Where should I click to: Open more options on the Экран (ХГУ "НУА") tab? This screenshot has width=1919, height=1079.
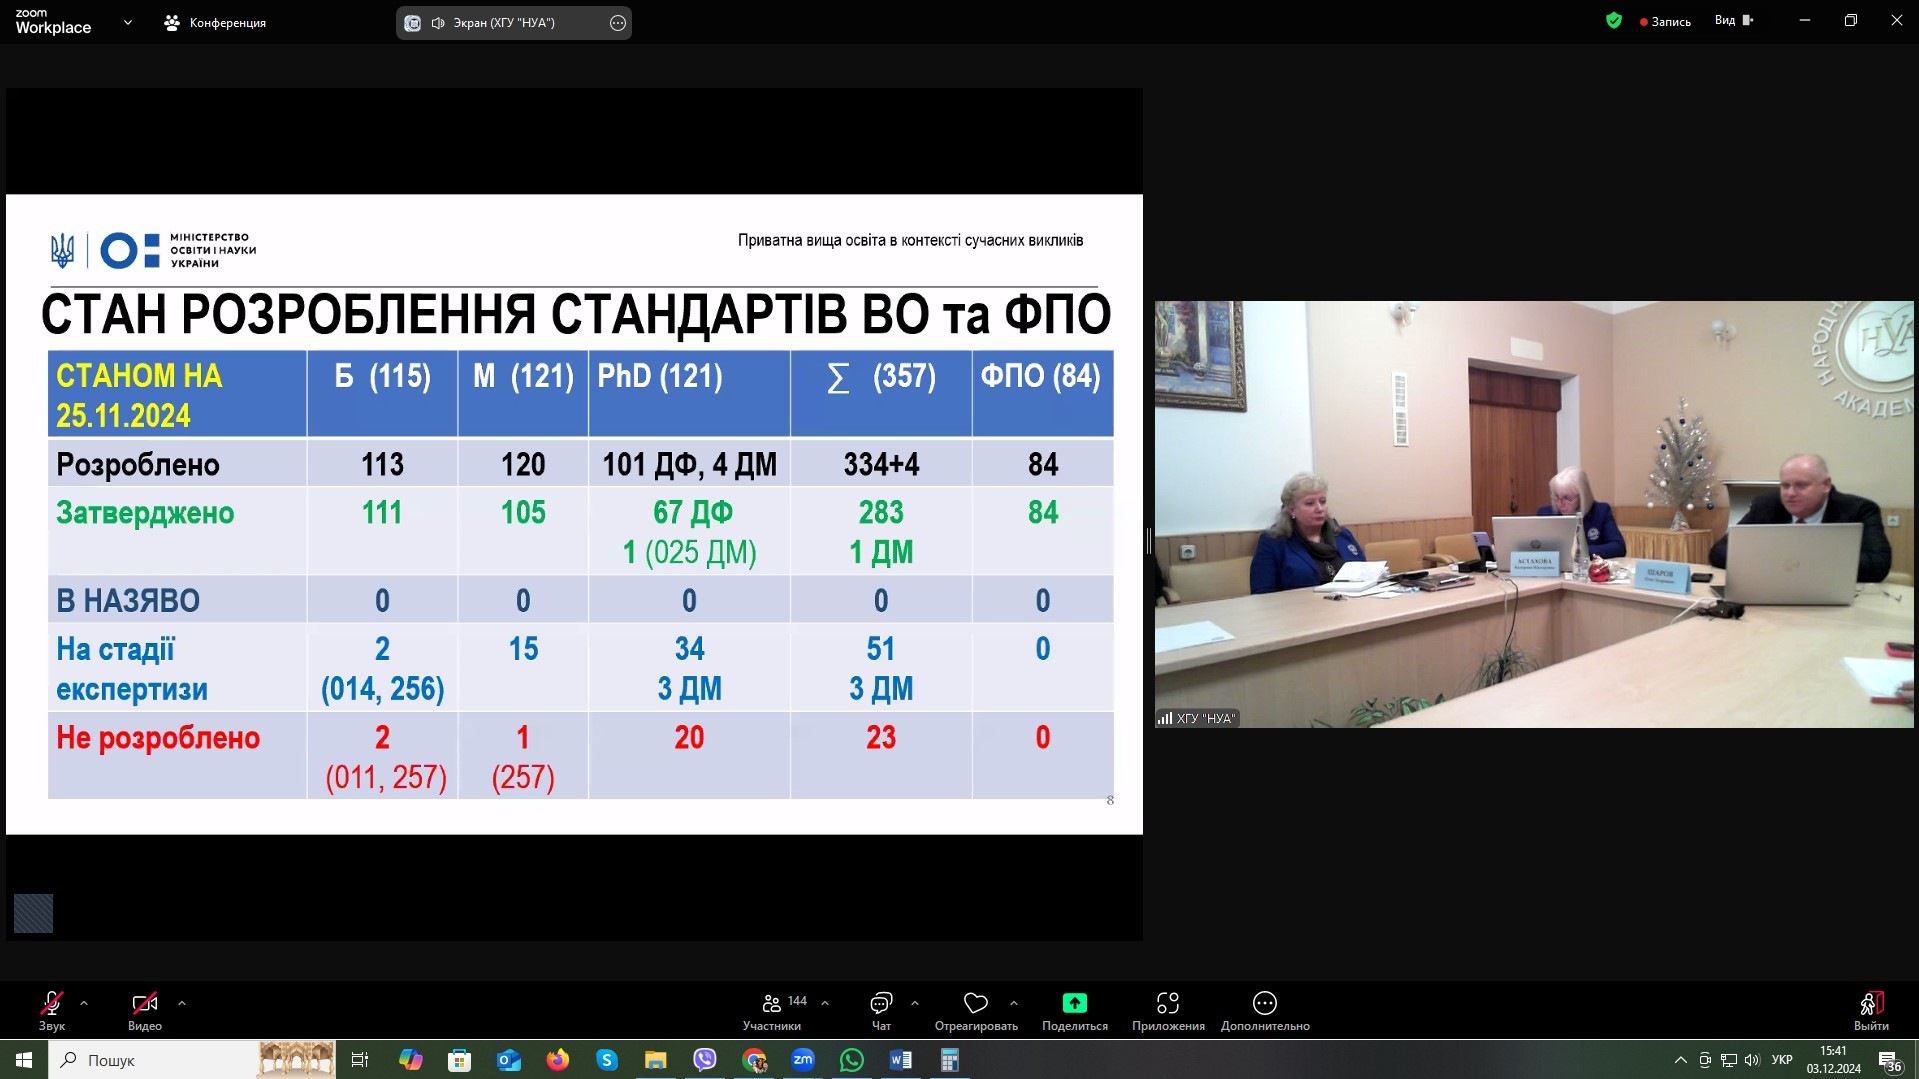tap(618, 23)
